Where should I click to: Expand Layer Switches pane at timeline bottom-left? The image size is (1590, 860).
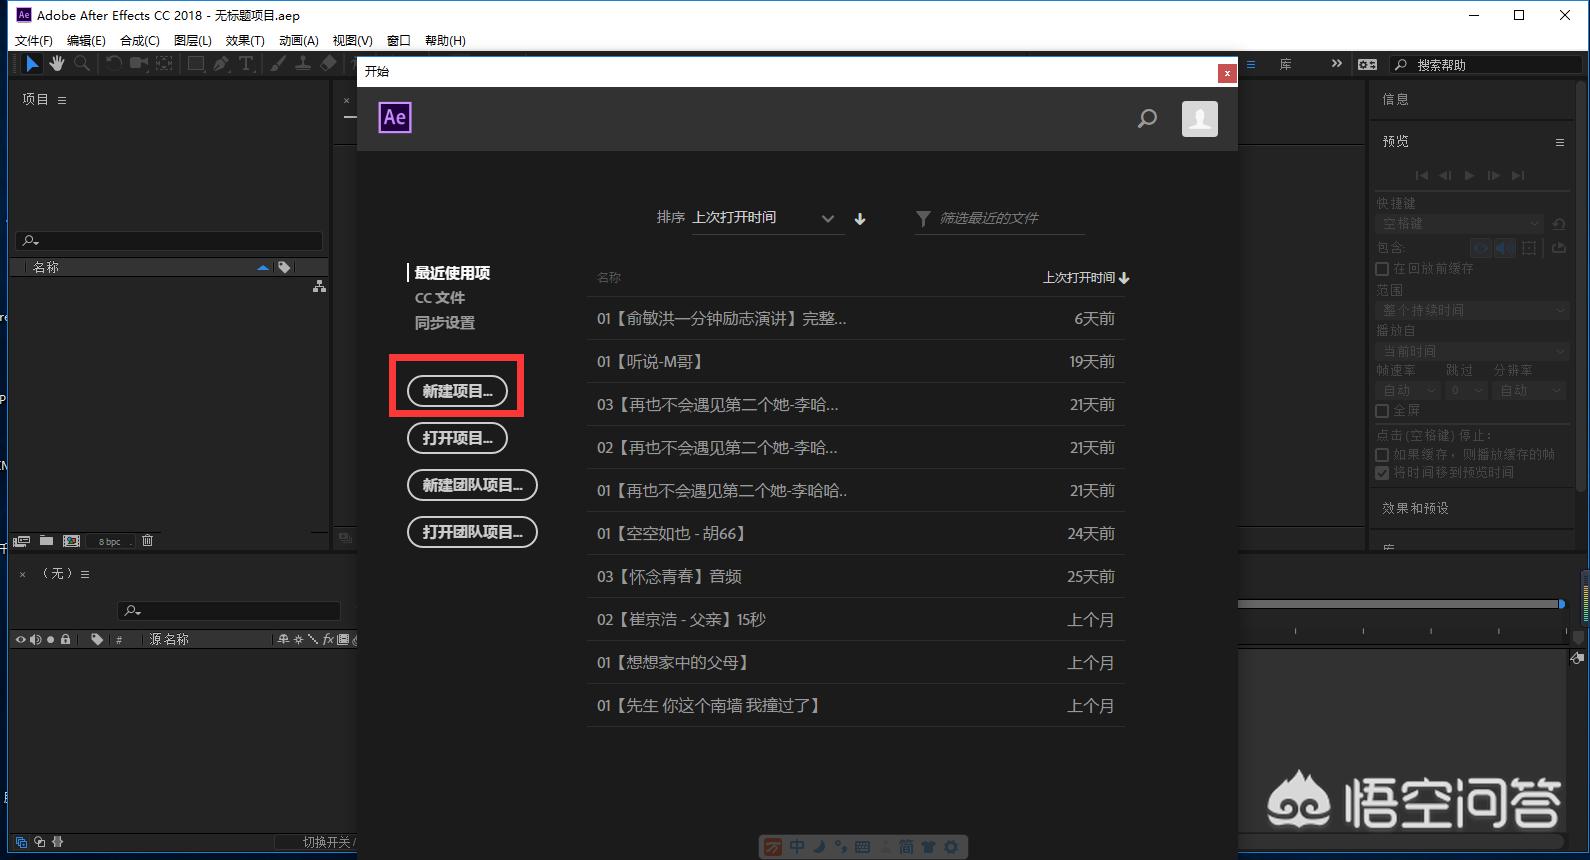[x=21, y=842]
